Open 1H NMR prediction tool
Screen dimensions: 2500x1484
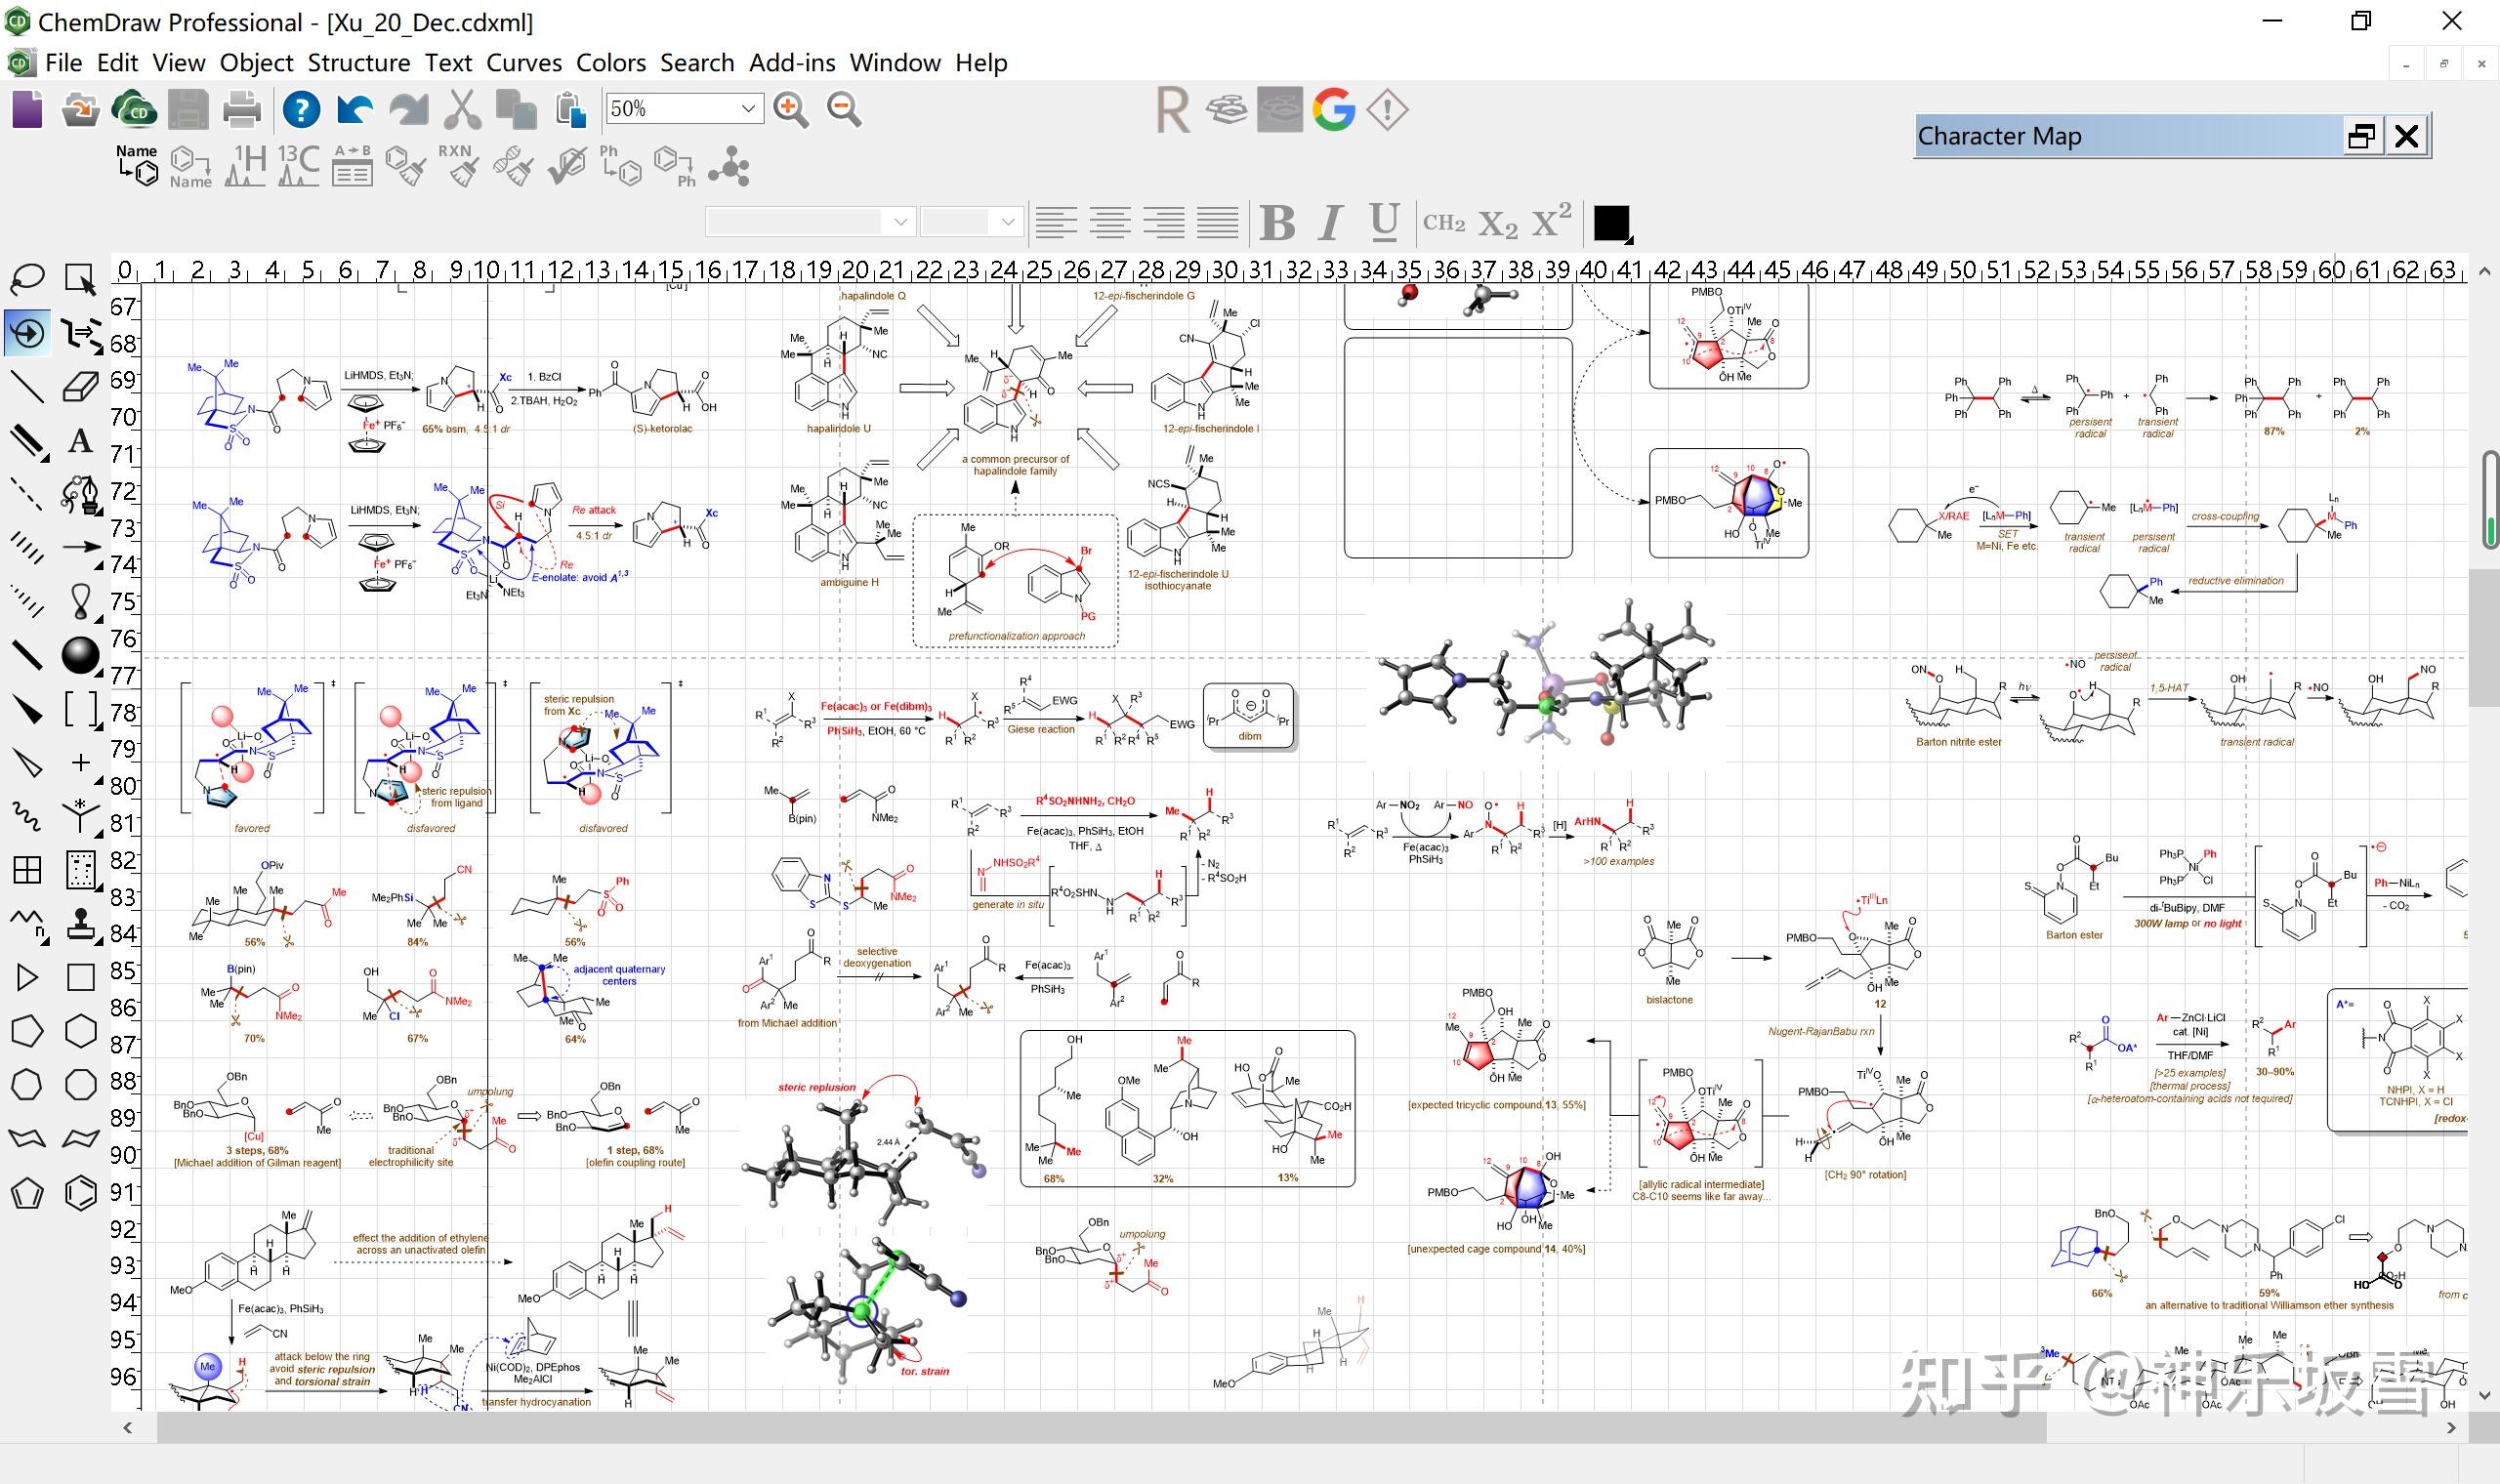(x=246, y=166)
